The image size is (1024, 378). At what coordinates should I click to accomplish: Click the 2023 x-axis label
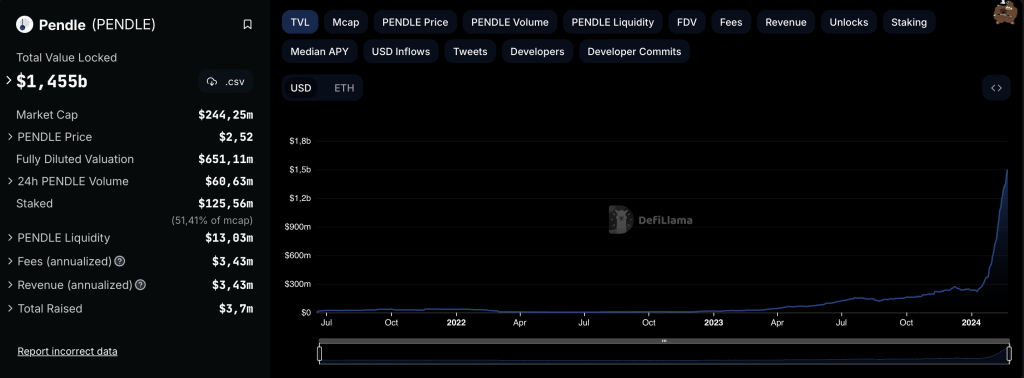pyautogui.click(x=713, y=323)
